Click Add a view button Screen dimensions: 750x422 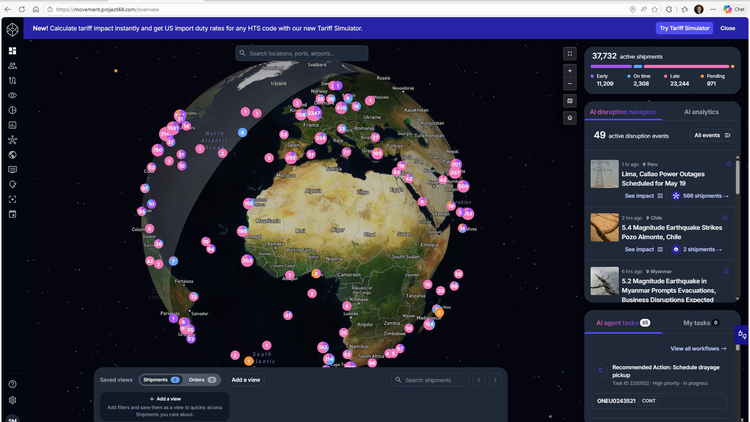click(246, 380)
